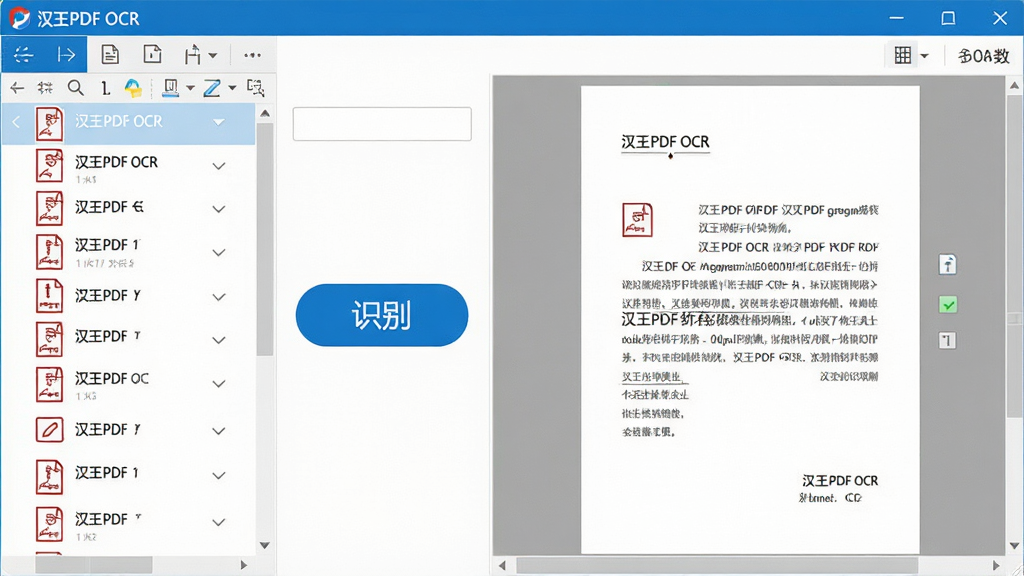
Task: Click the text button at the top right corner
Action: tap(984, 56)
